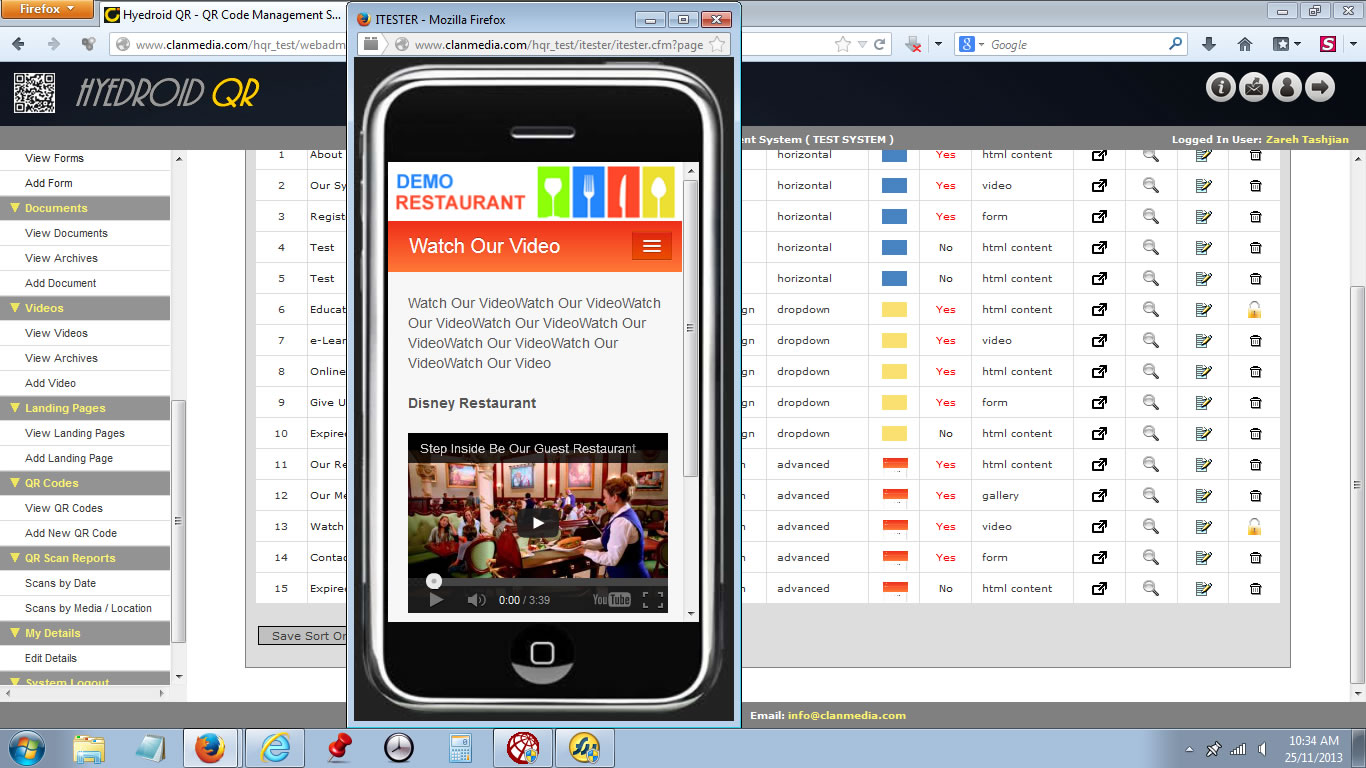1366x768 pixels.
Task: Edit row 3 form page
Action: pyautogui.click(x=1203, y=216)
